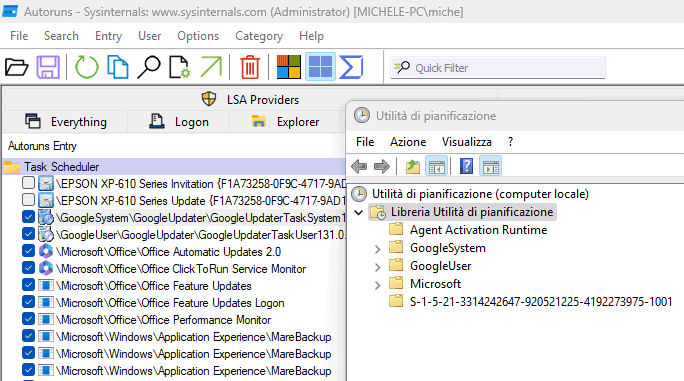
Task: Expand the GoogleUser folder node
Action: pyautogui.click(x=378, y=267)
